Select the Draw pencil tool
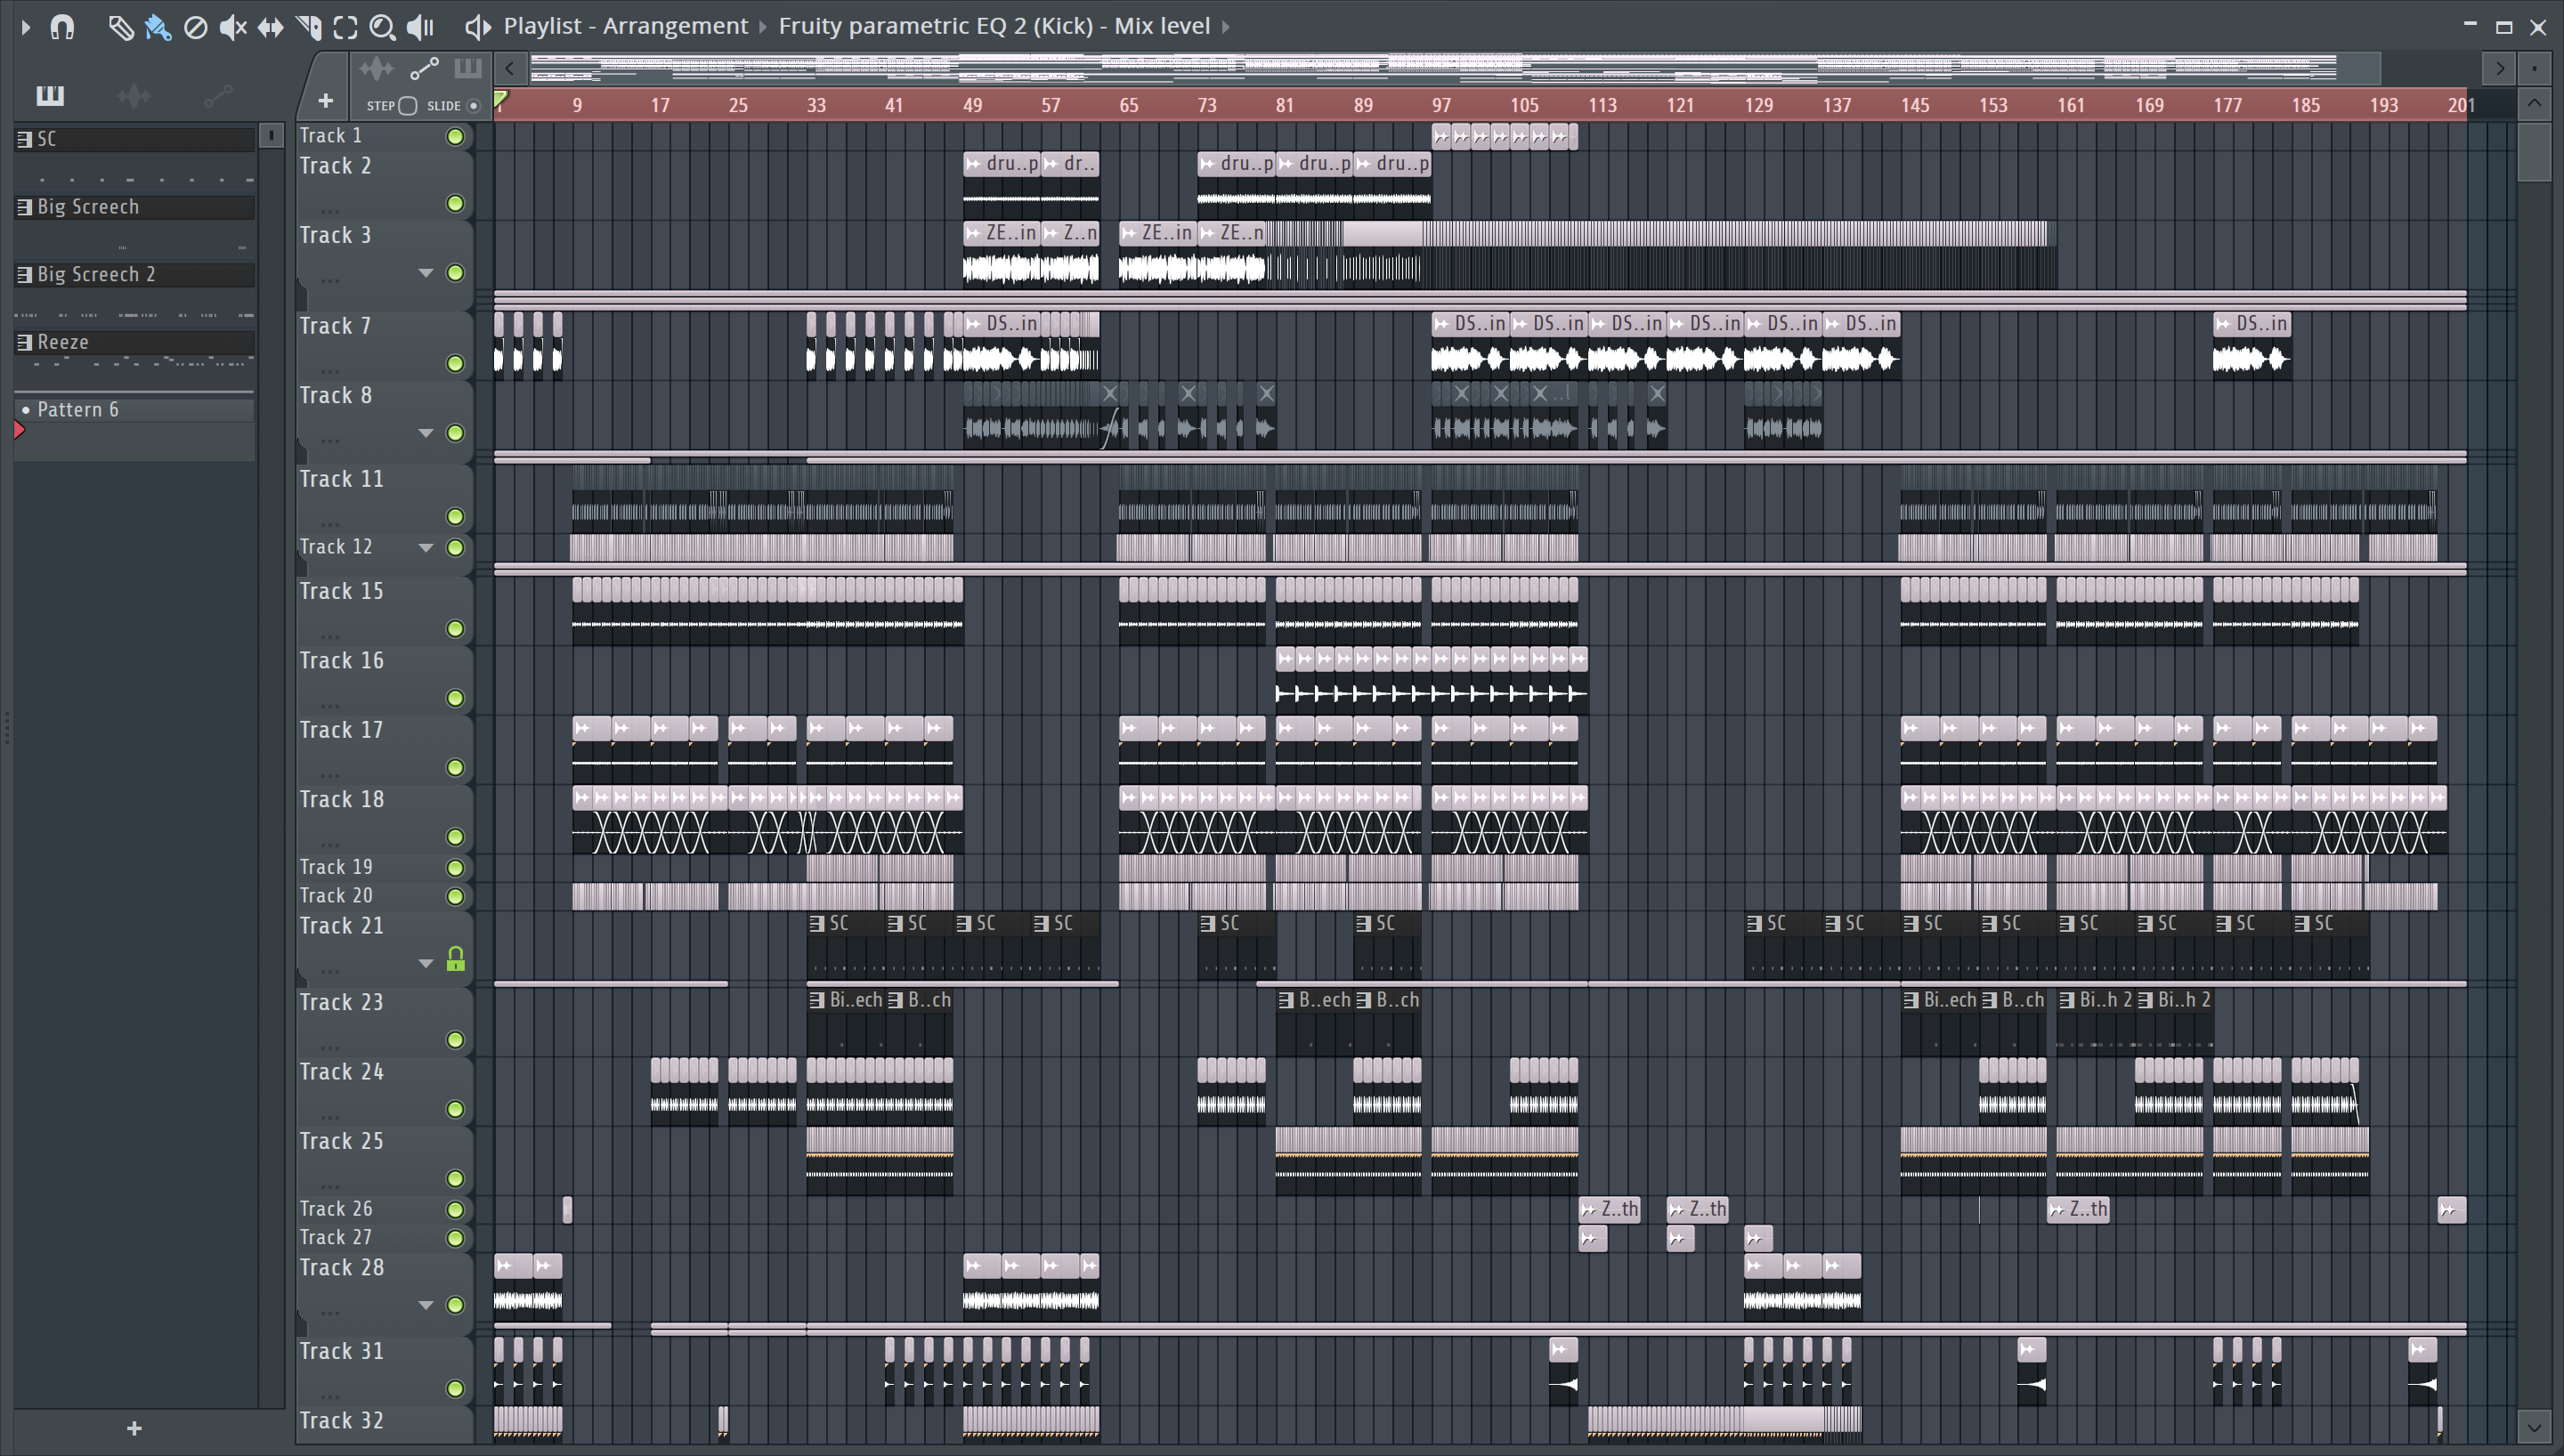The image size is (2564, 1456). click(120, 27)
